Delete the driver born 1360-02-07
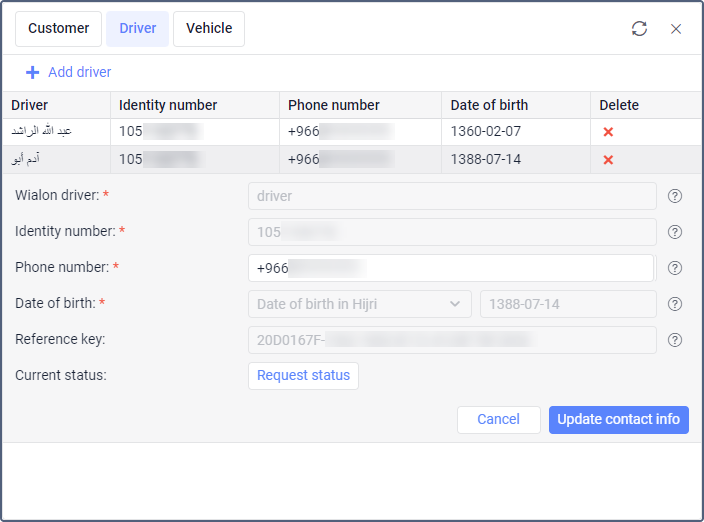Screen dimensions: 704x522 [x=608, y=132]
